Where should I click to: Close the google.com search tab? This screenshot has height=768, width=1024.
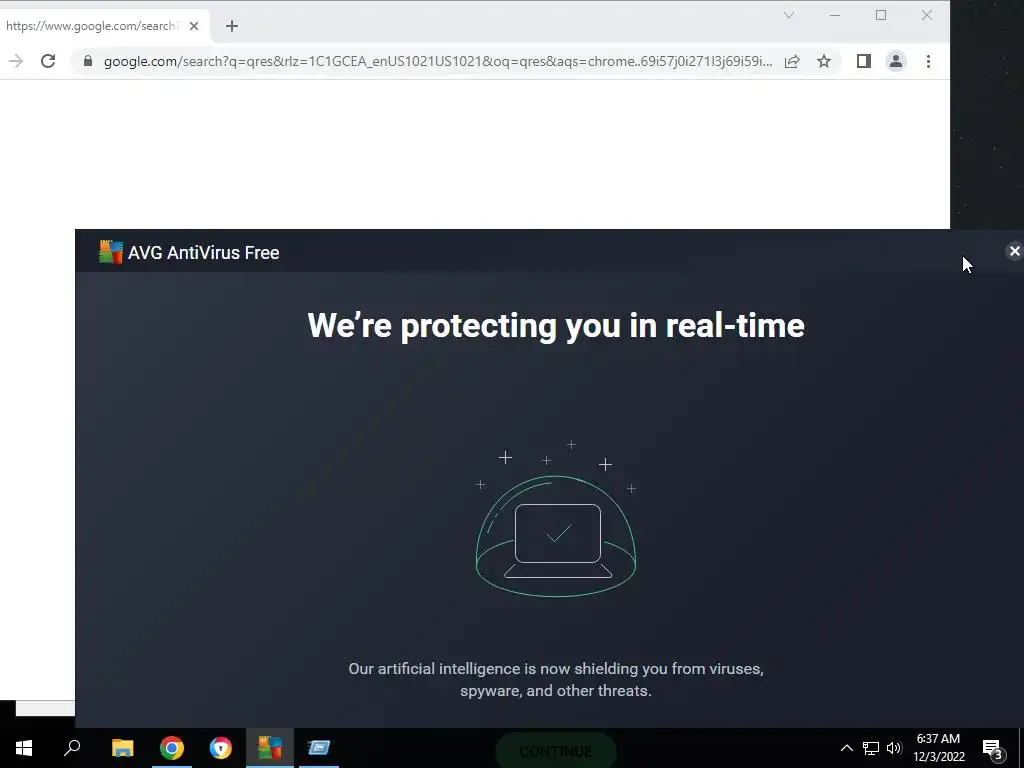(x=194, y=26)
